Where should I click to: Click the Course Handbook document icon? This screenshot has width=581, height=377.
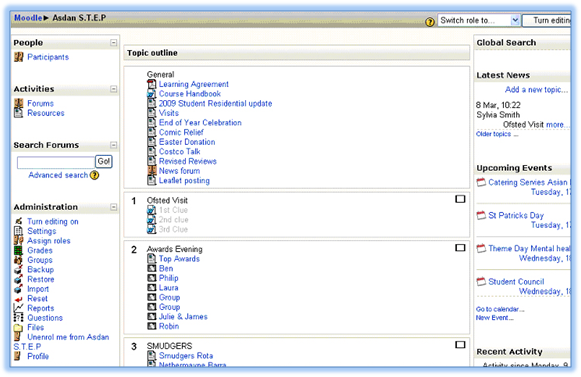(x=152, y=94)
